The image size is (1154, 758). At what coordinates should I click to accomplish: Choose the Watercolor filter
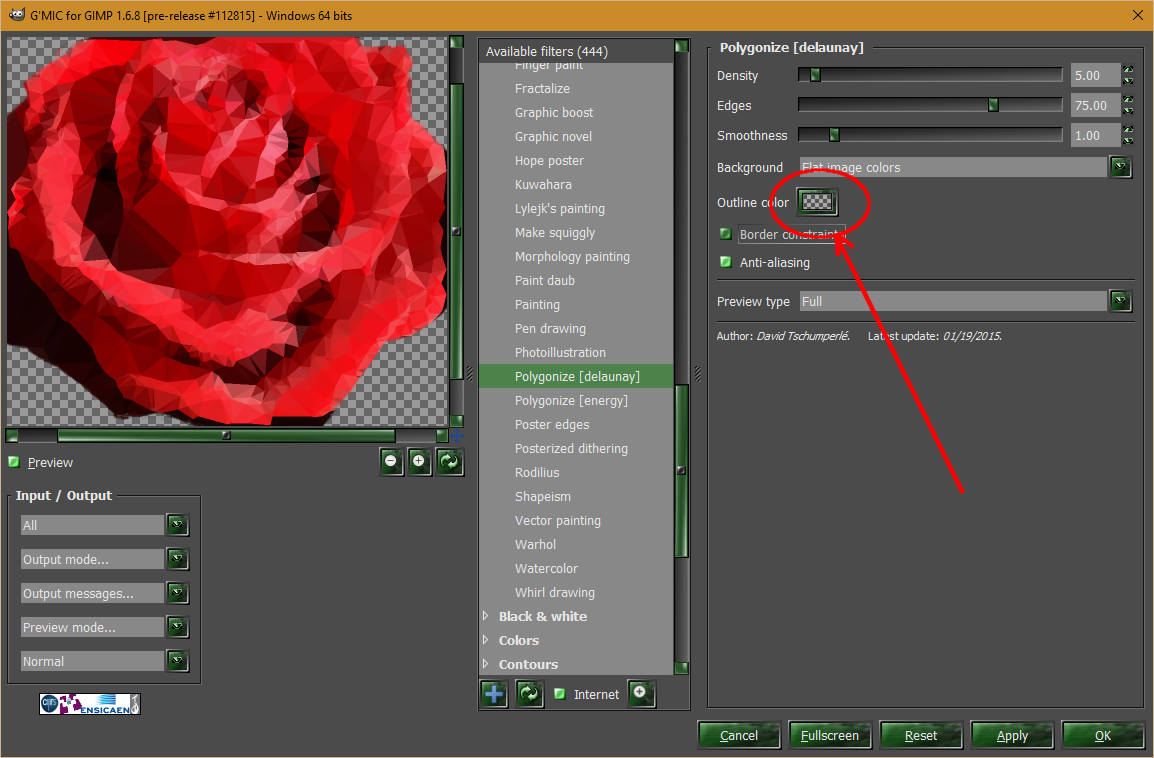546,568
